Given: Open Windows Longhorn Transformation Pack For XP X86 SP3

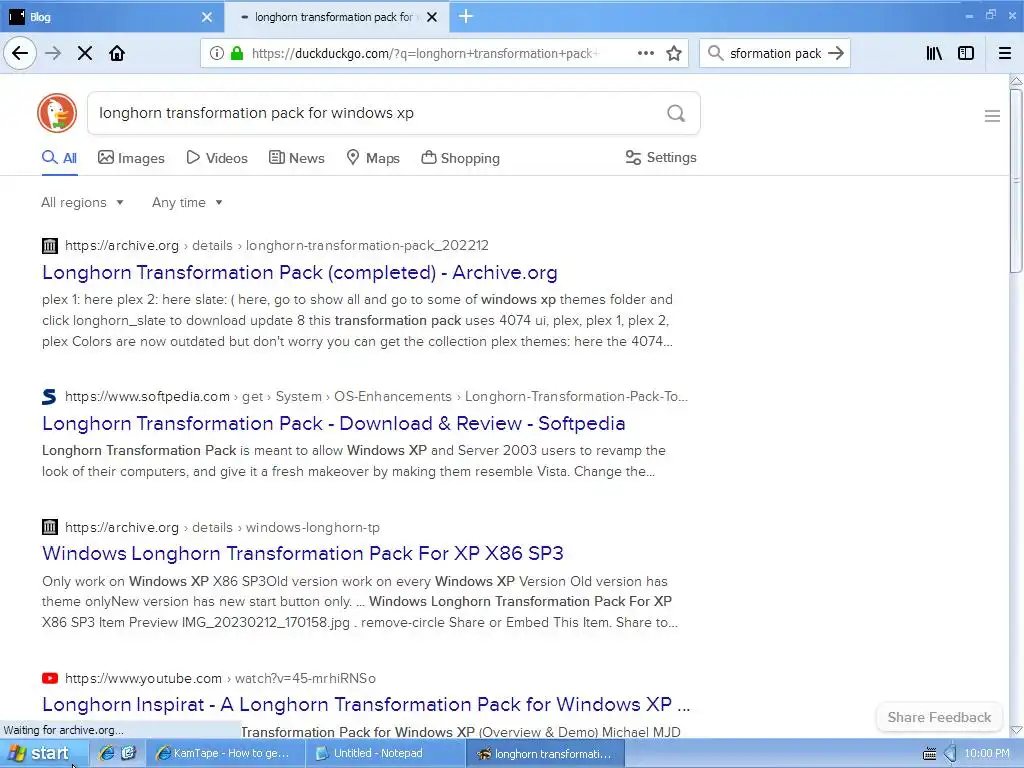Looking at the screenshot, I should [303, 553].
